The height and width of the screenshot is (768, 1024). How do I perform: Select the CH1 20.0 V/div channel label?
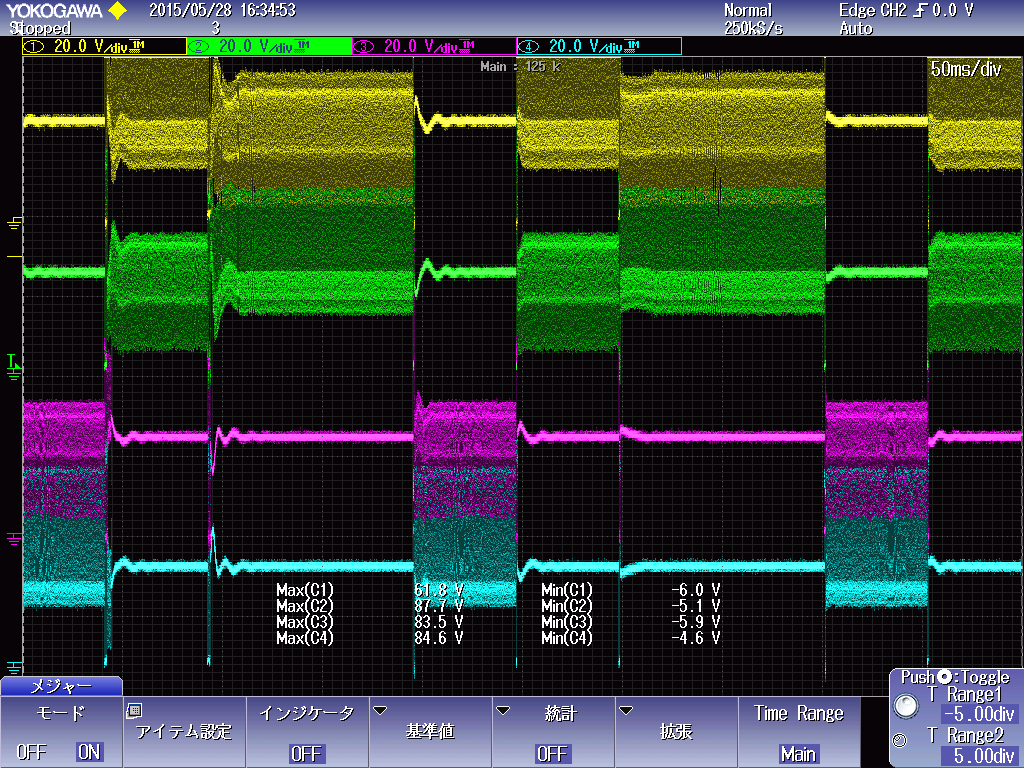(x=104, y=46)
